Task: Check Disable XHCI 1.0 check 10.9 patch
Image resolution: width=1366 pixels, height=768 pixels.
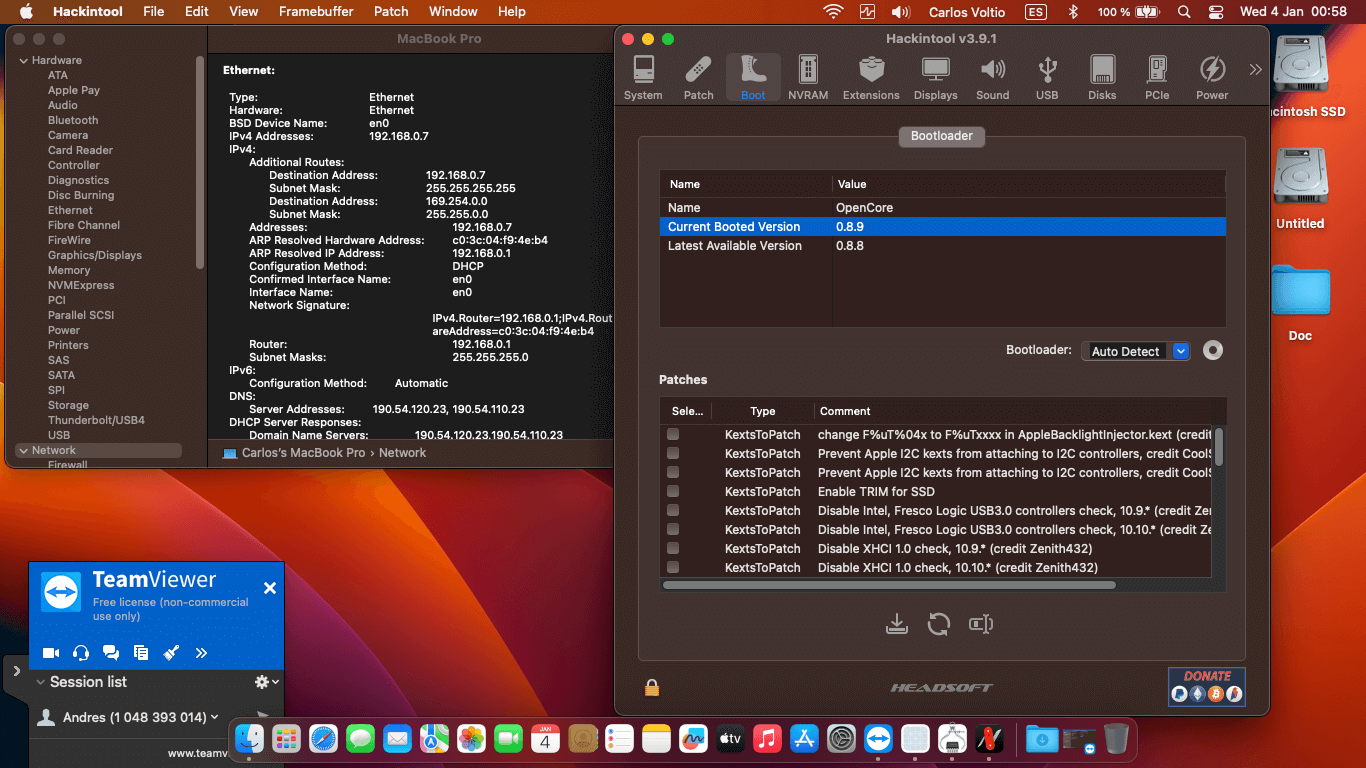Action: pos(673,548)
